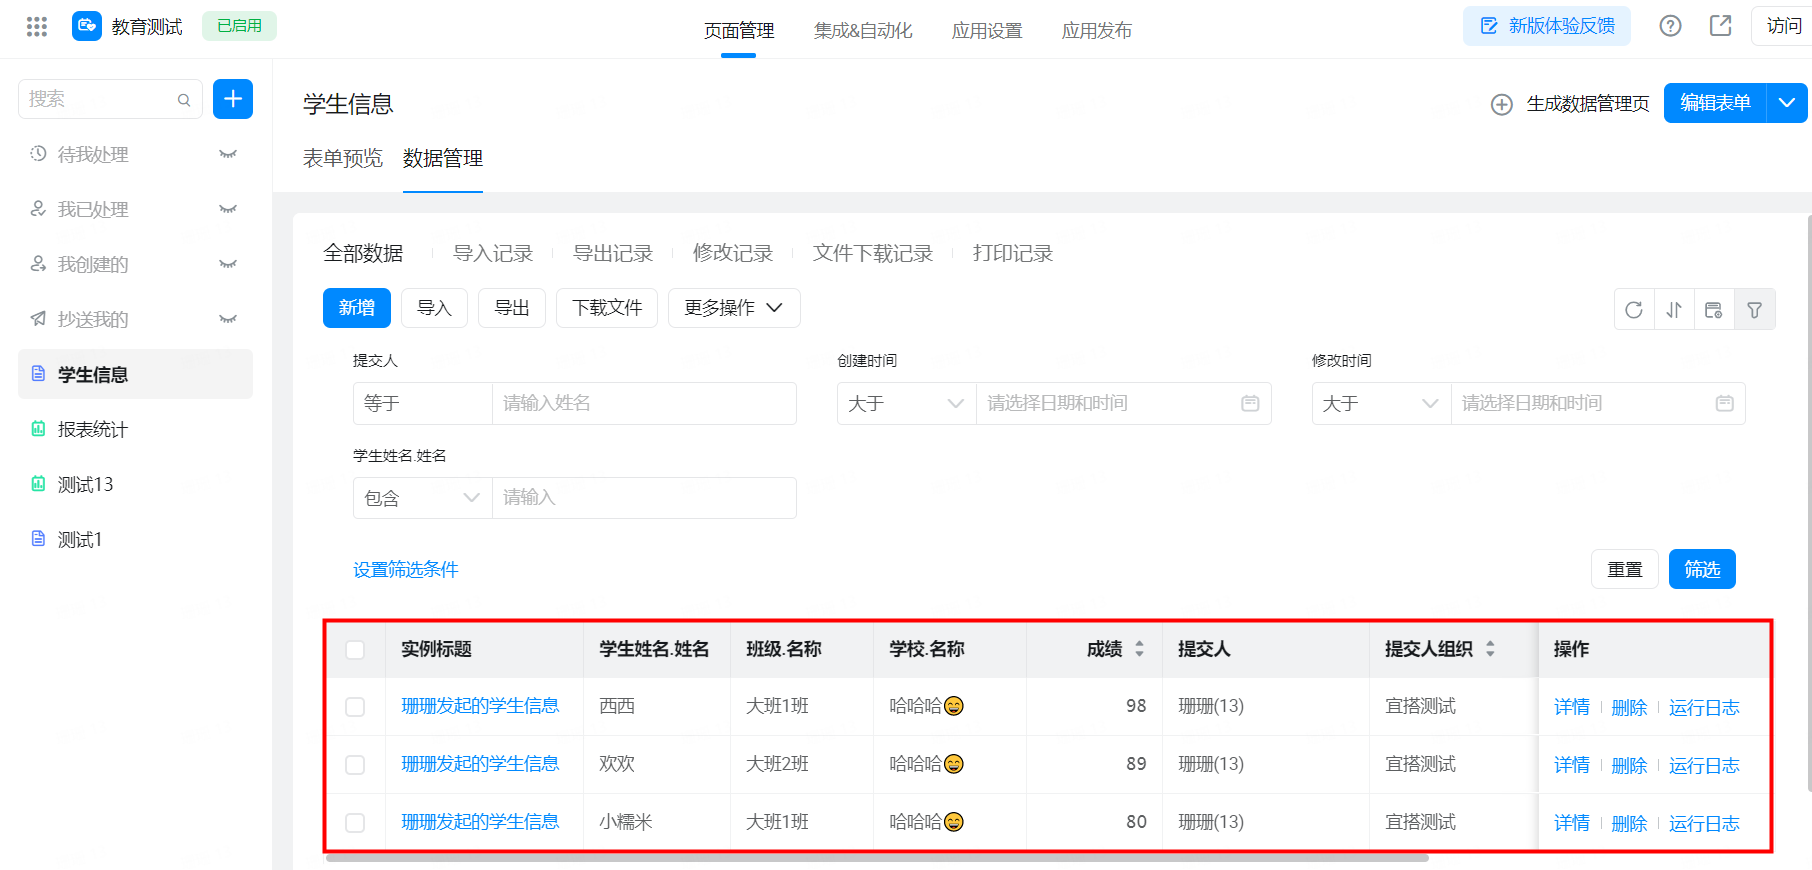Open the help question mark icon
The width and height of the screenshot is (1812, 870).
click(x=1670, y=26)
